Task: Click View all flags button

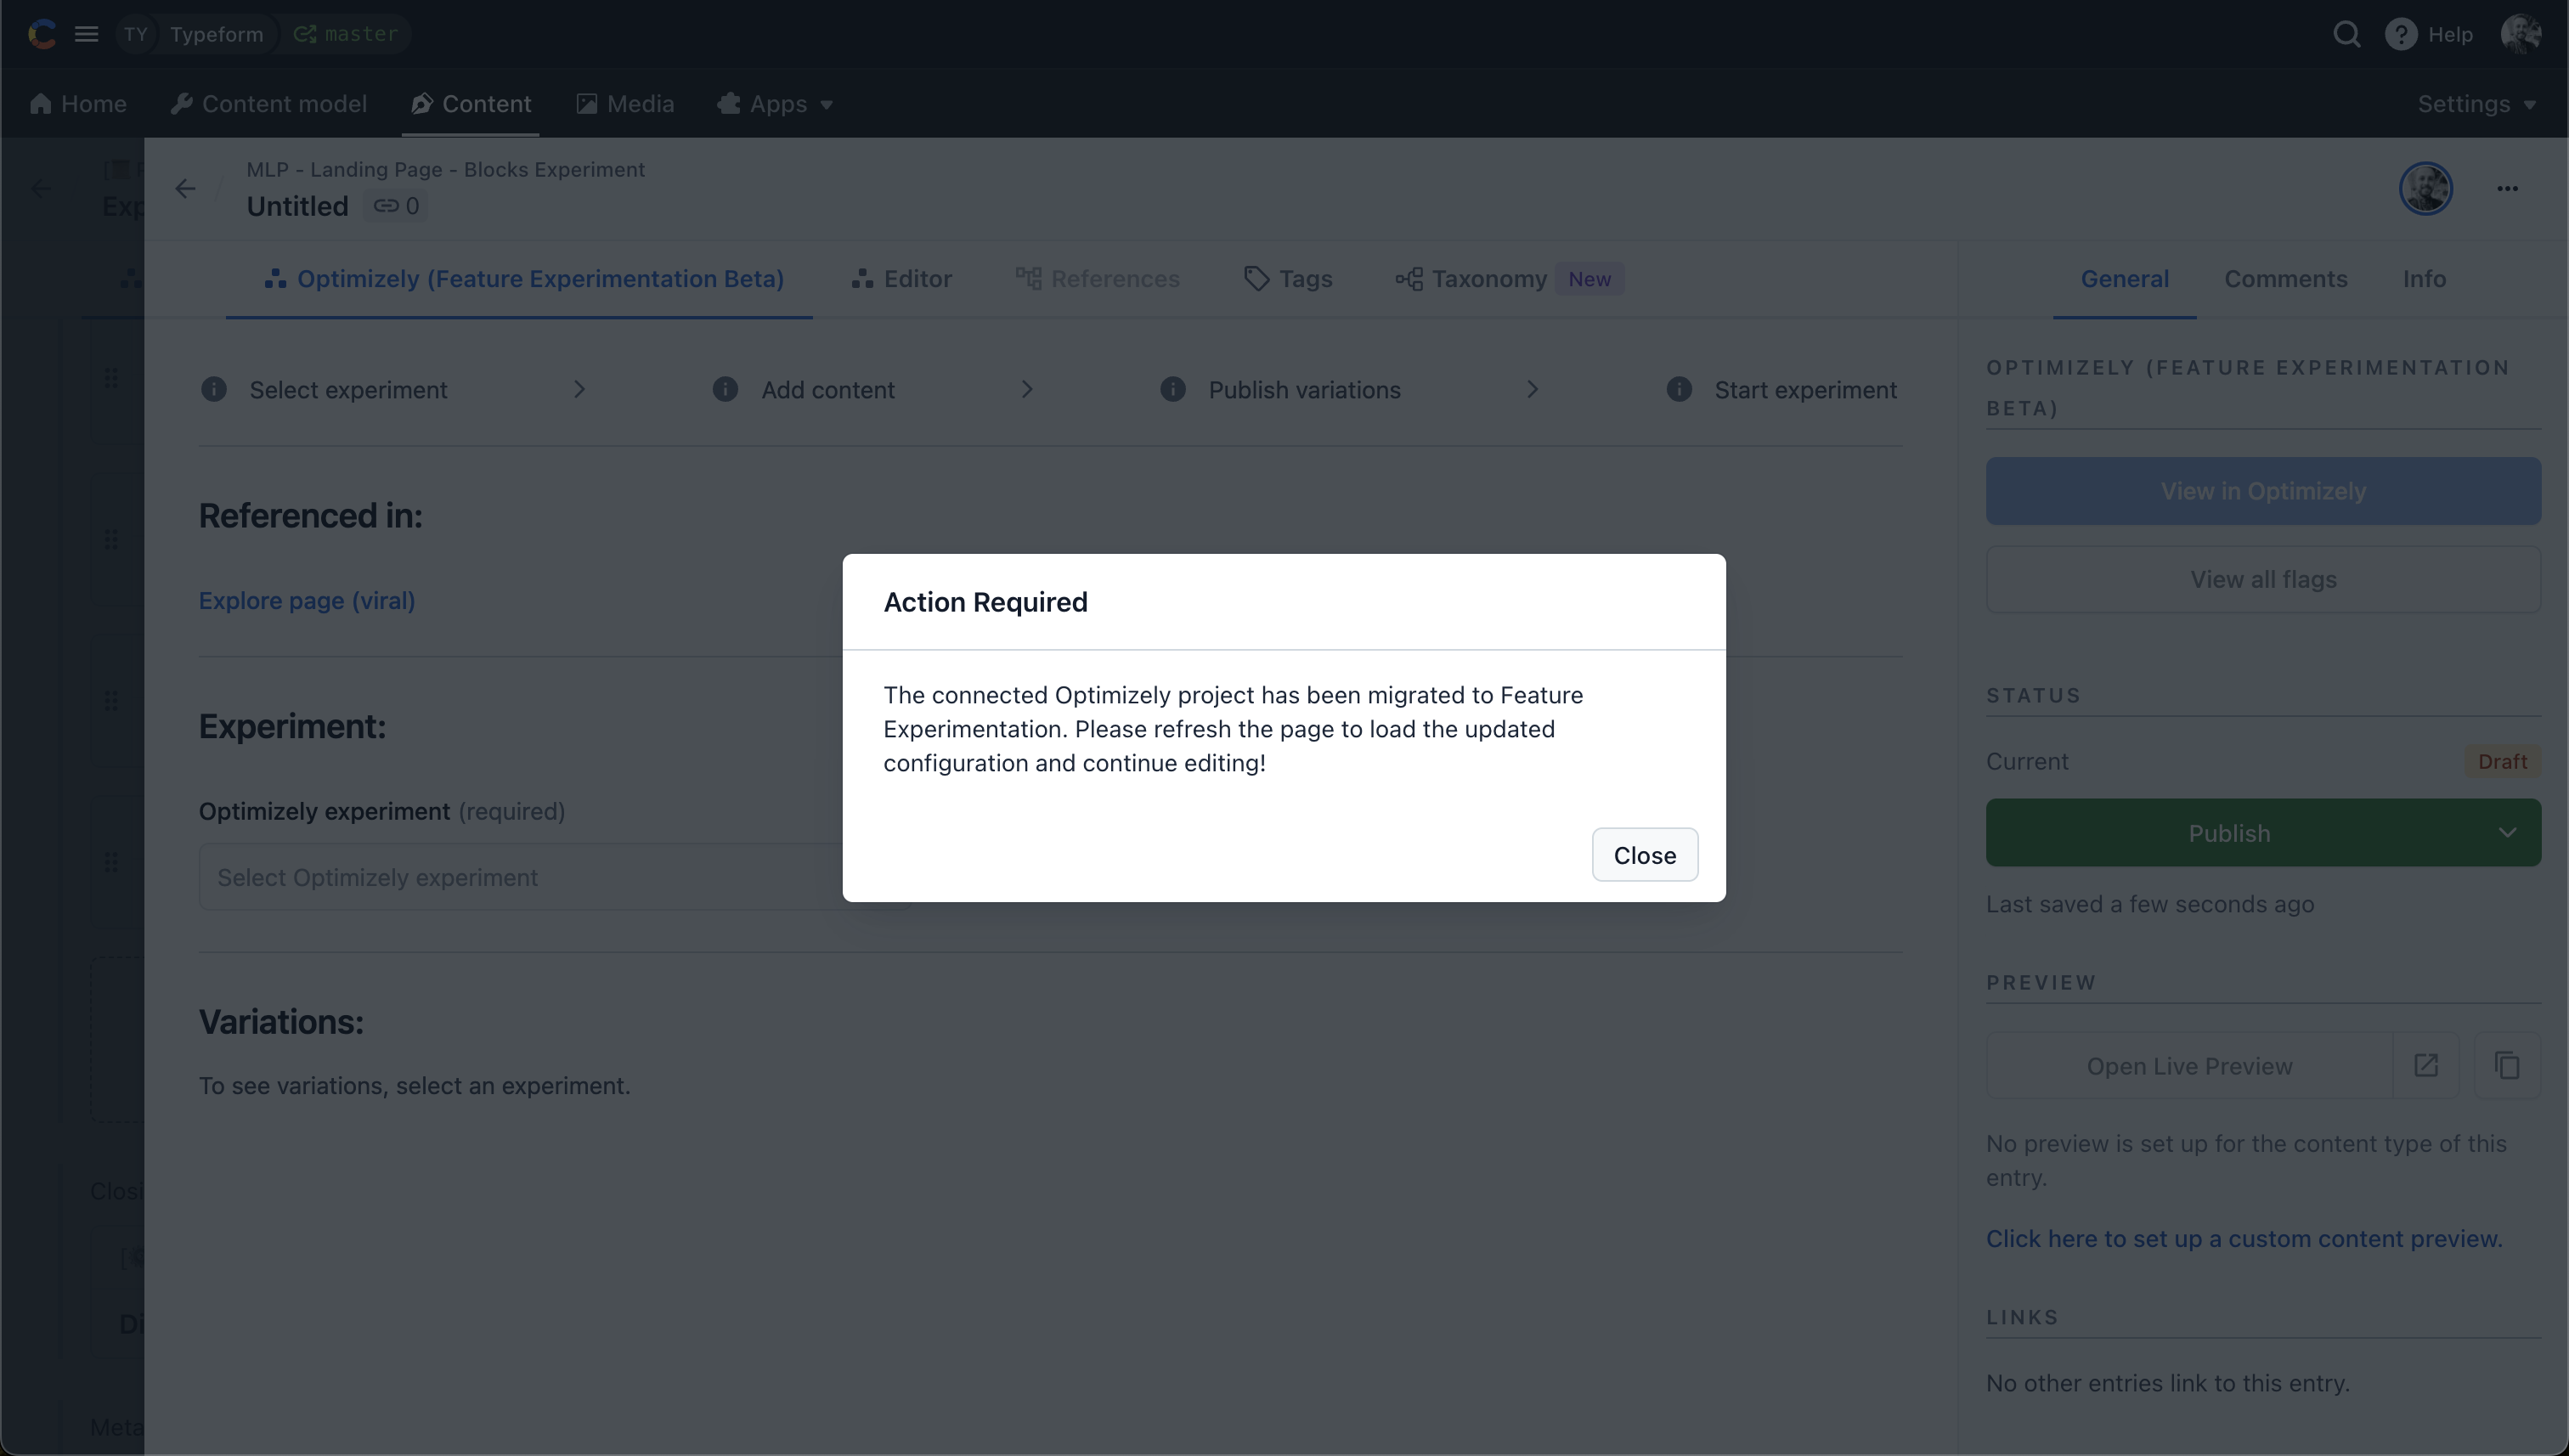Action: tap(2263, 579)
